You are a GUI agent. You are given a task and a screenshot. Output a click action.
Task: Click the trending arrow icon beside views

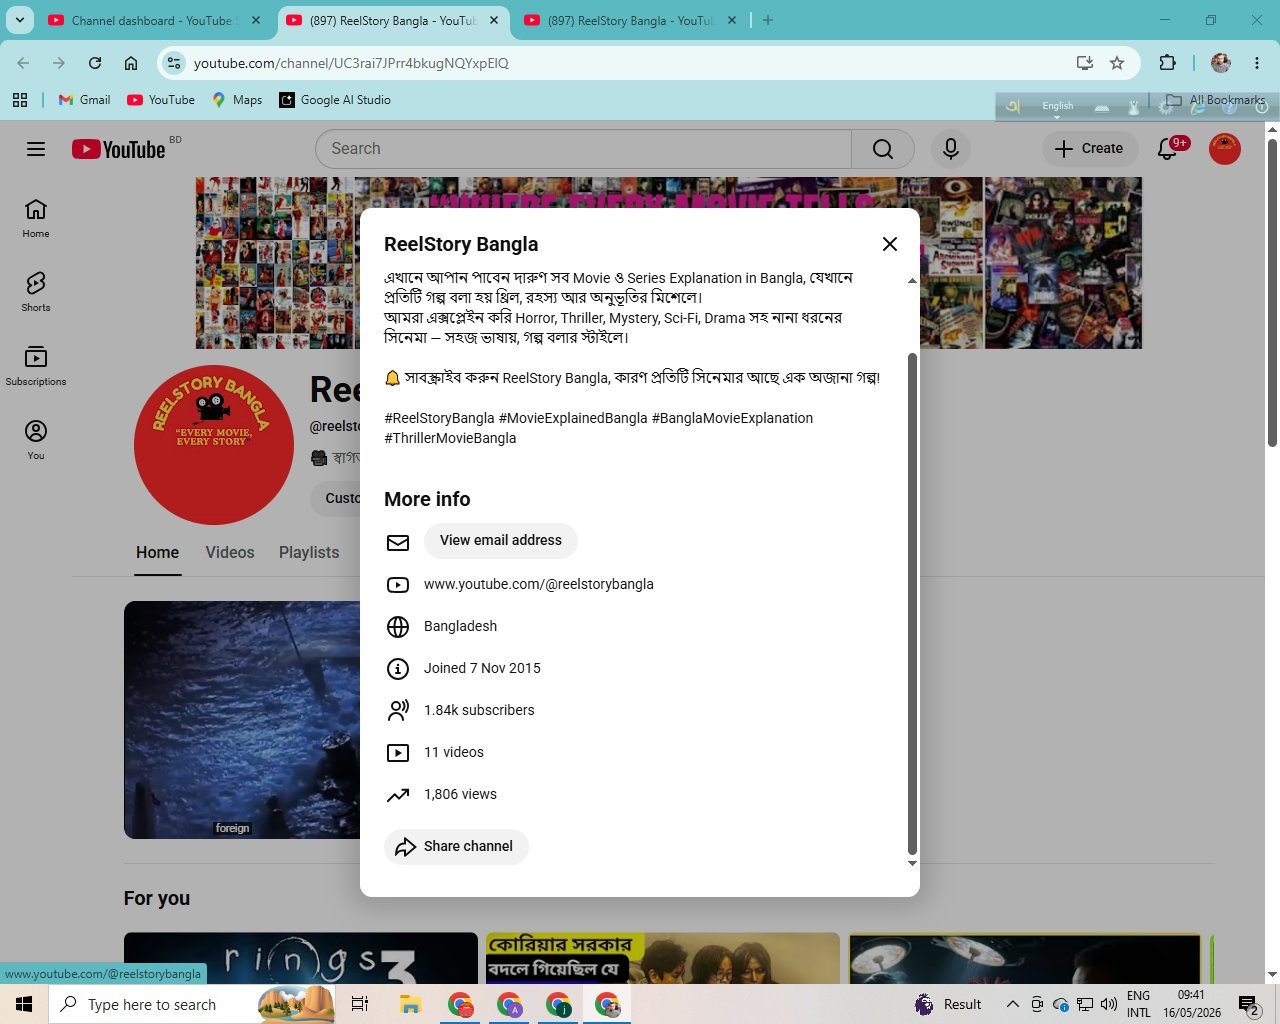click(398, 795)
